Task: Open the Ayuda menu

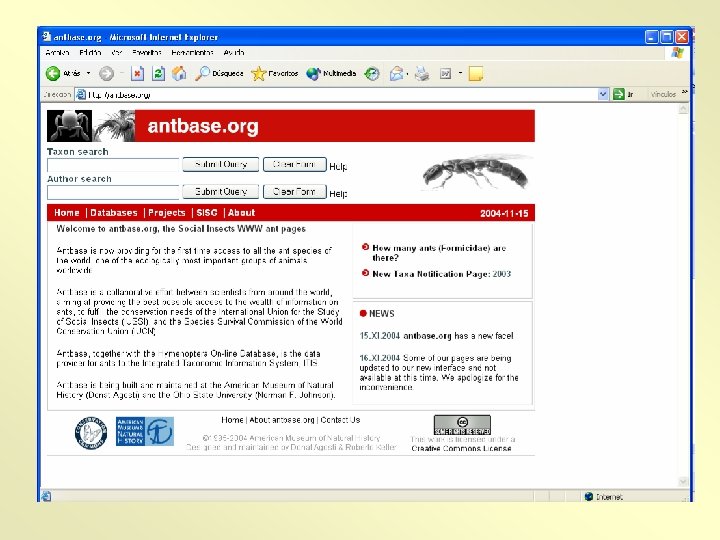Action: point(234,53)
